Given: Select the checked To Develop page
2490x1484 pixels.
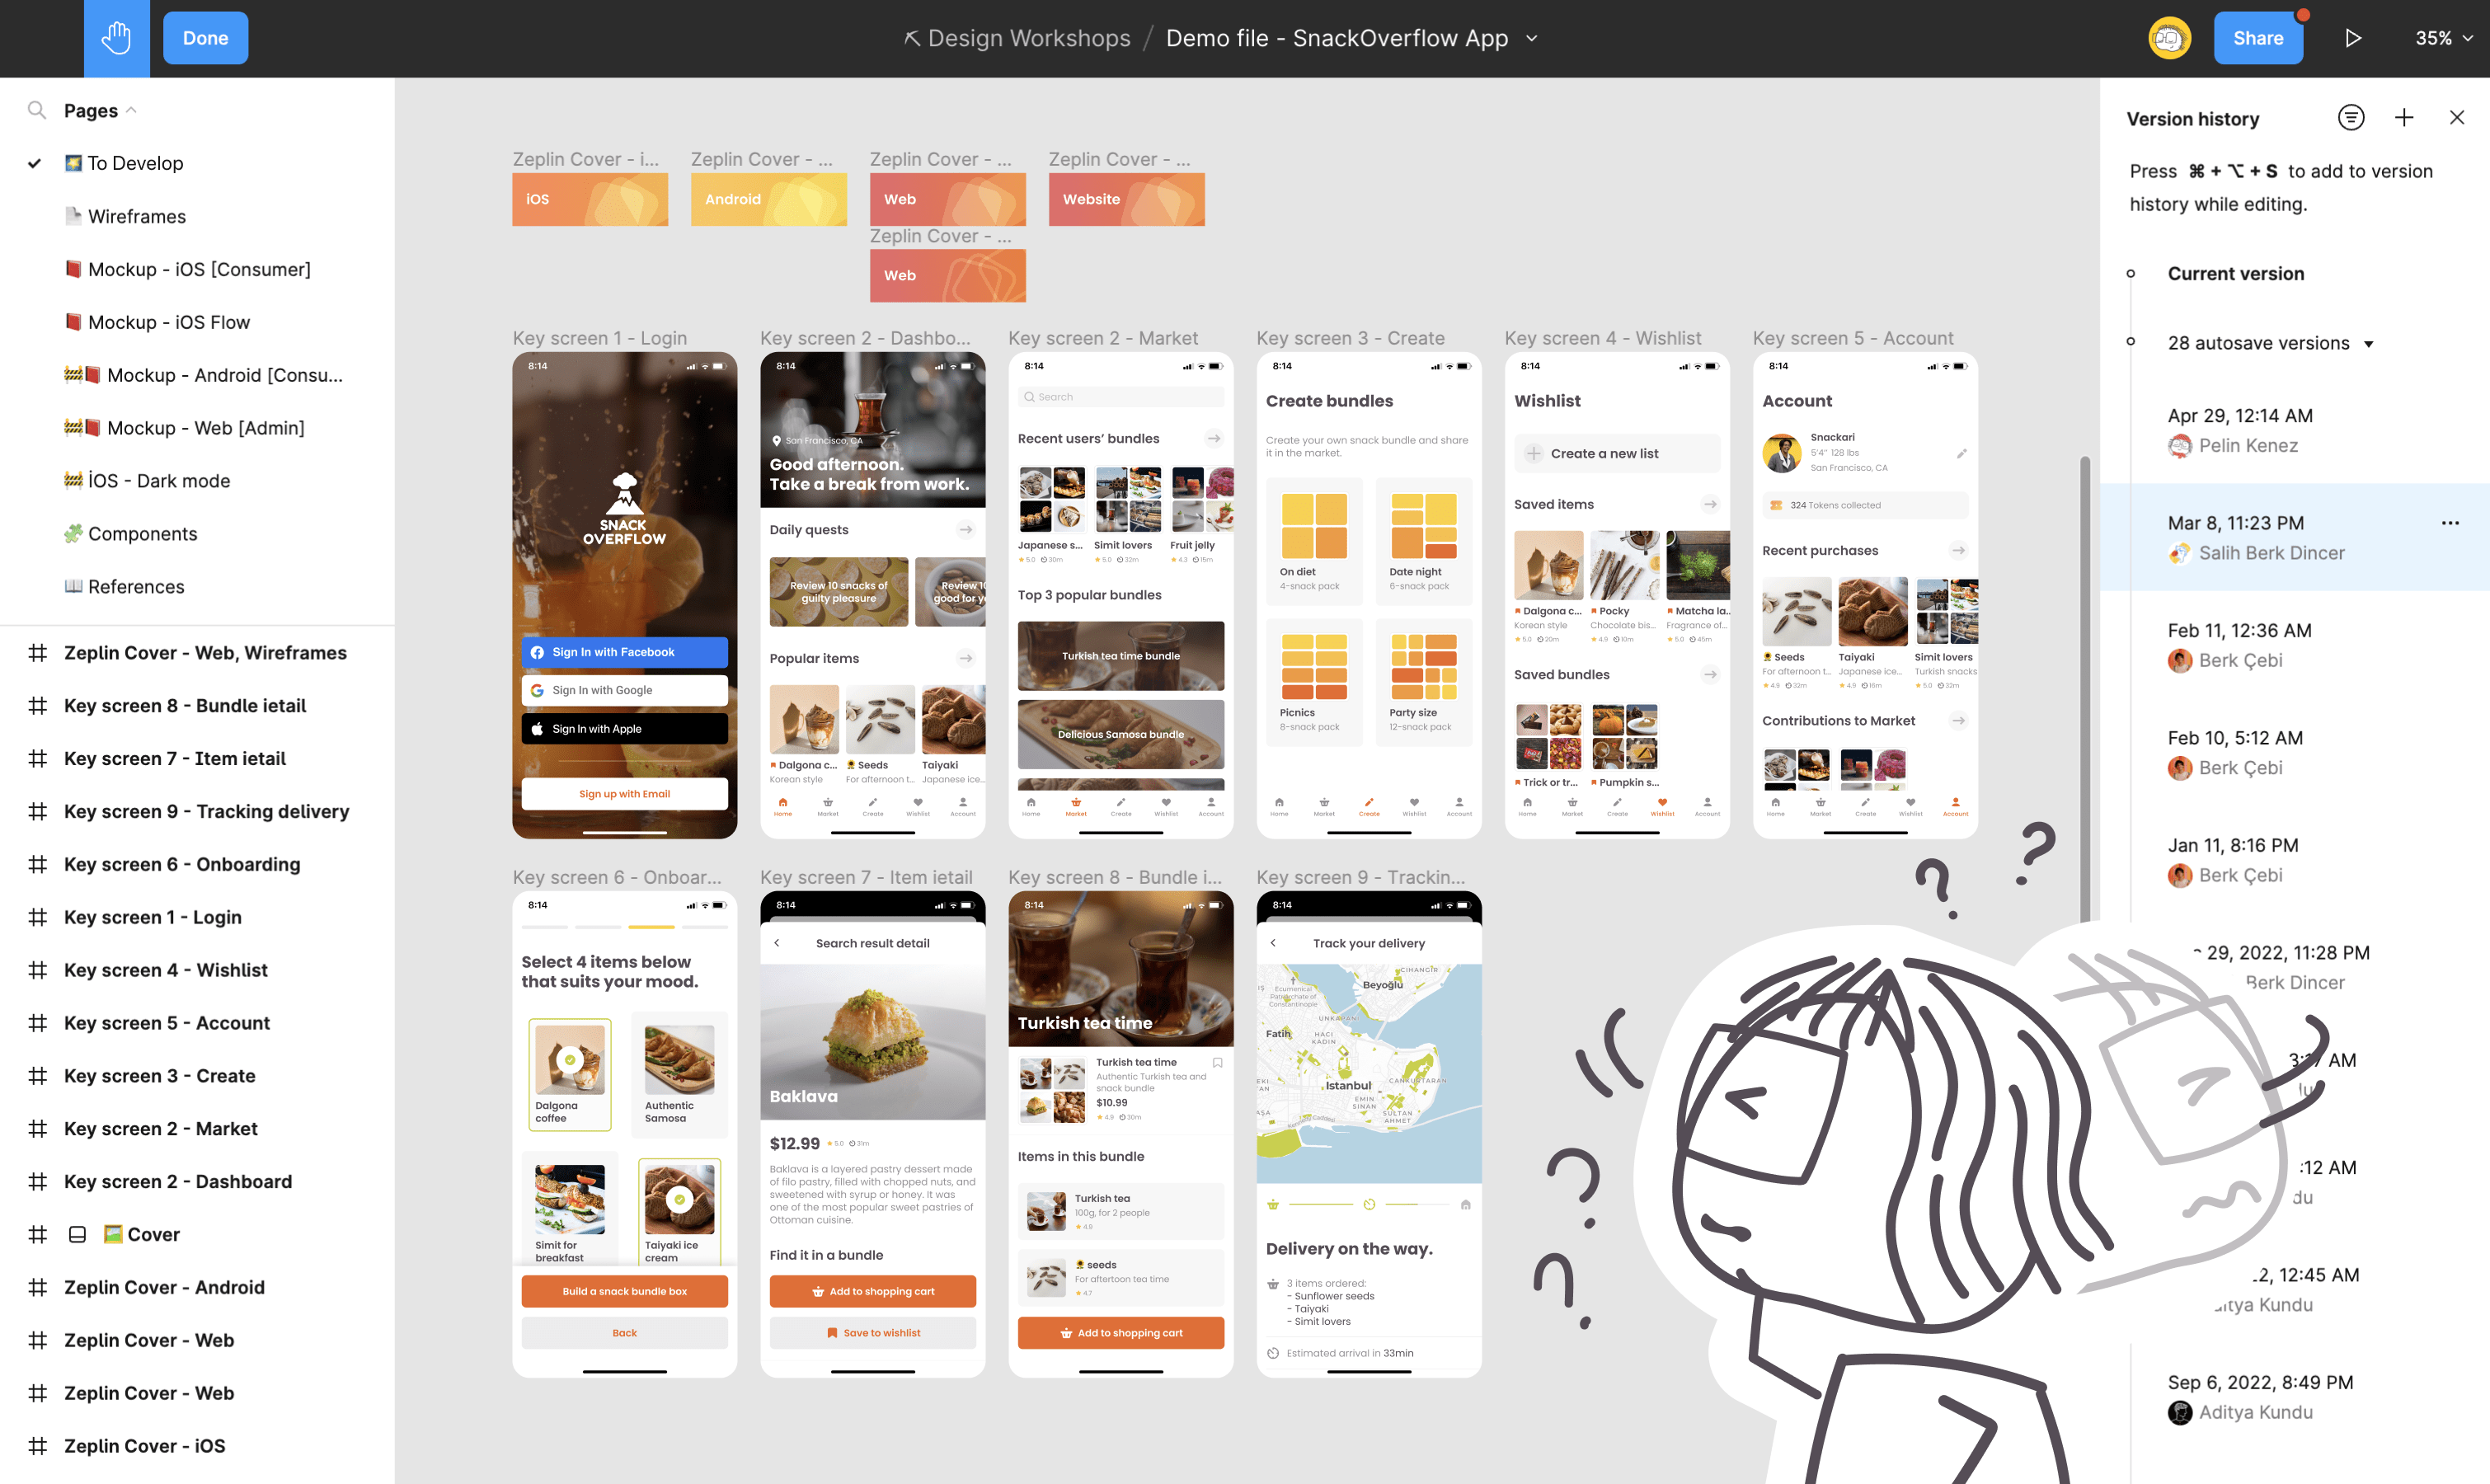Looking at the screenshot, I should (x=135, y=163).
